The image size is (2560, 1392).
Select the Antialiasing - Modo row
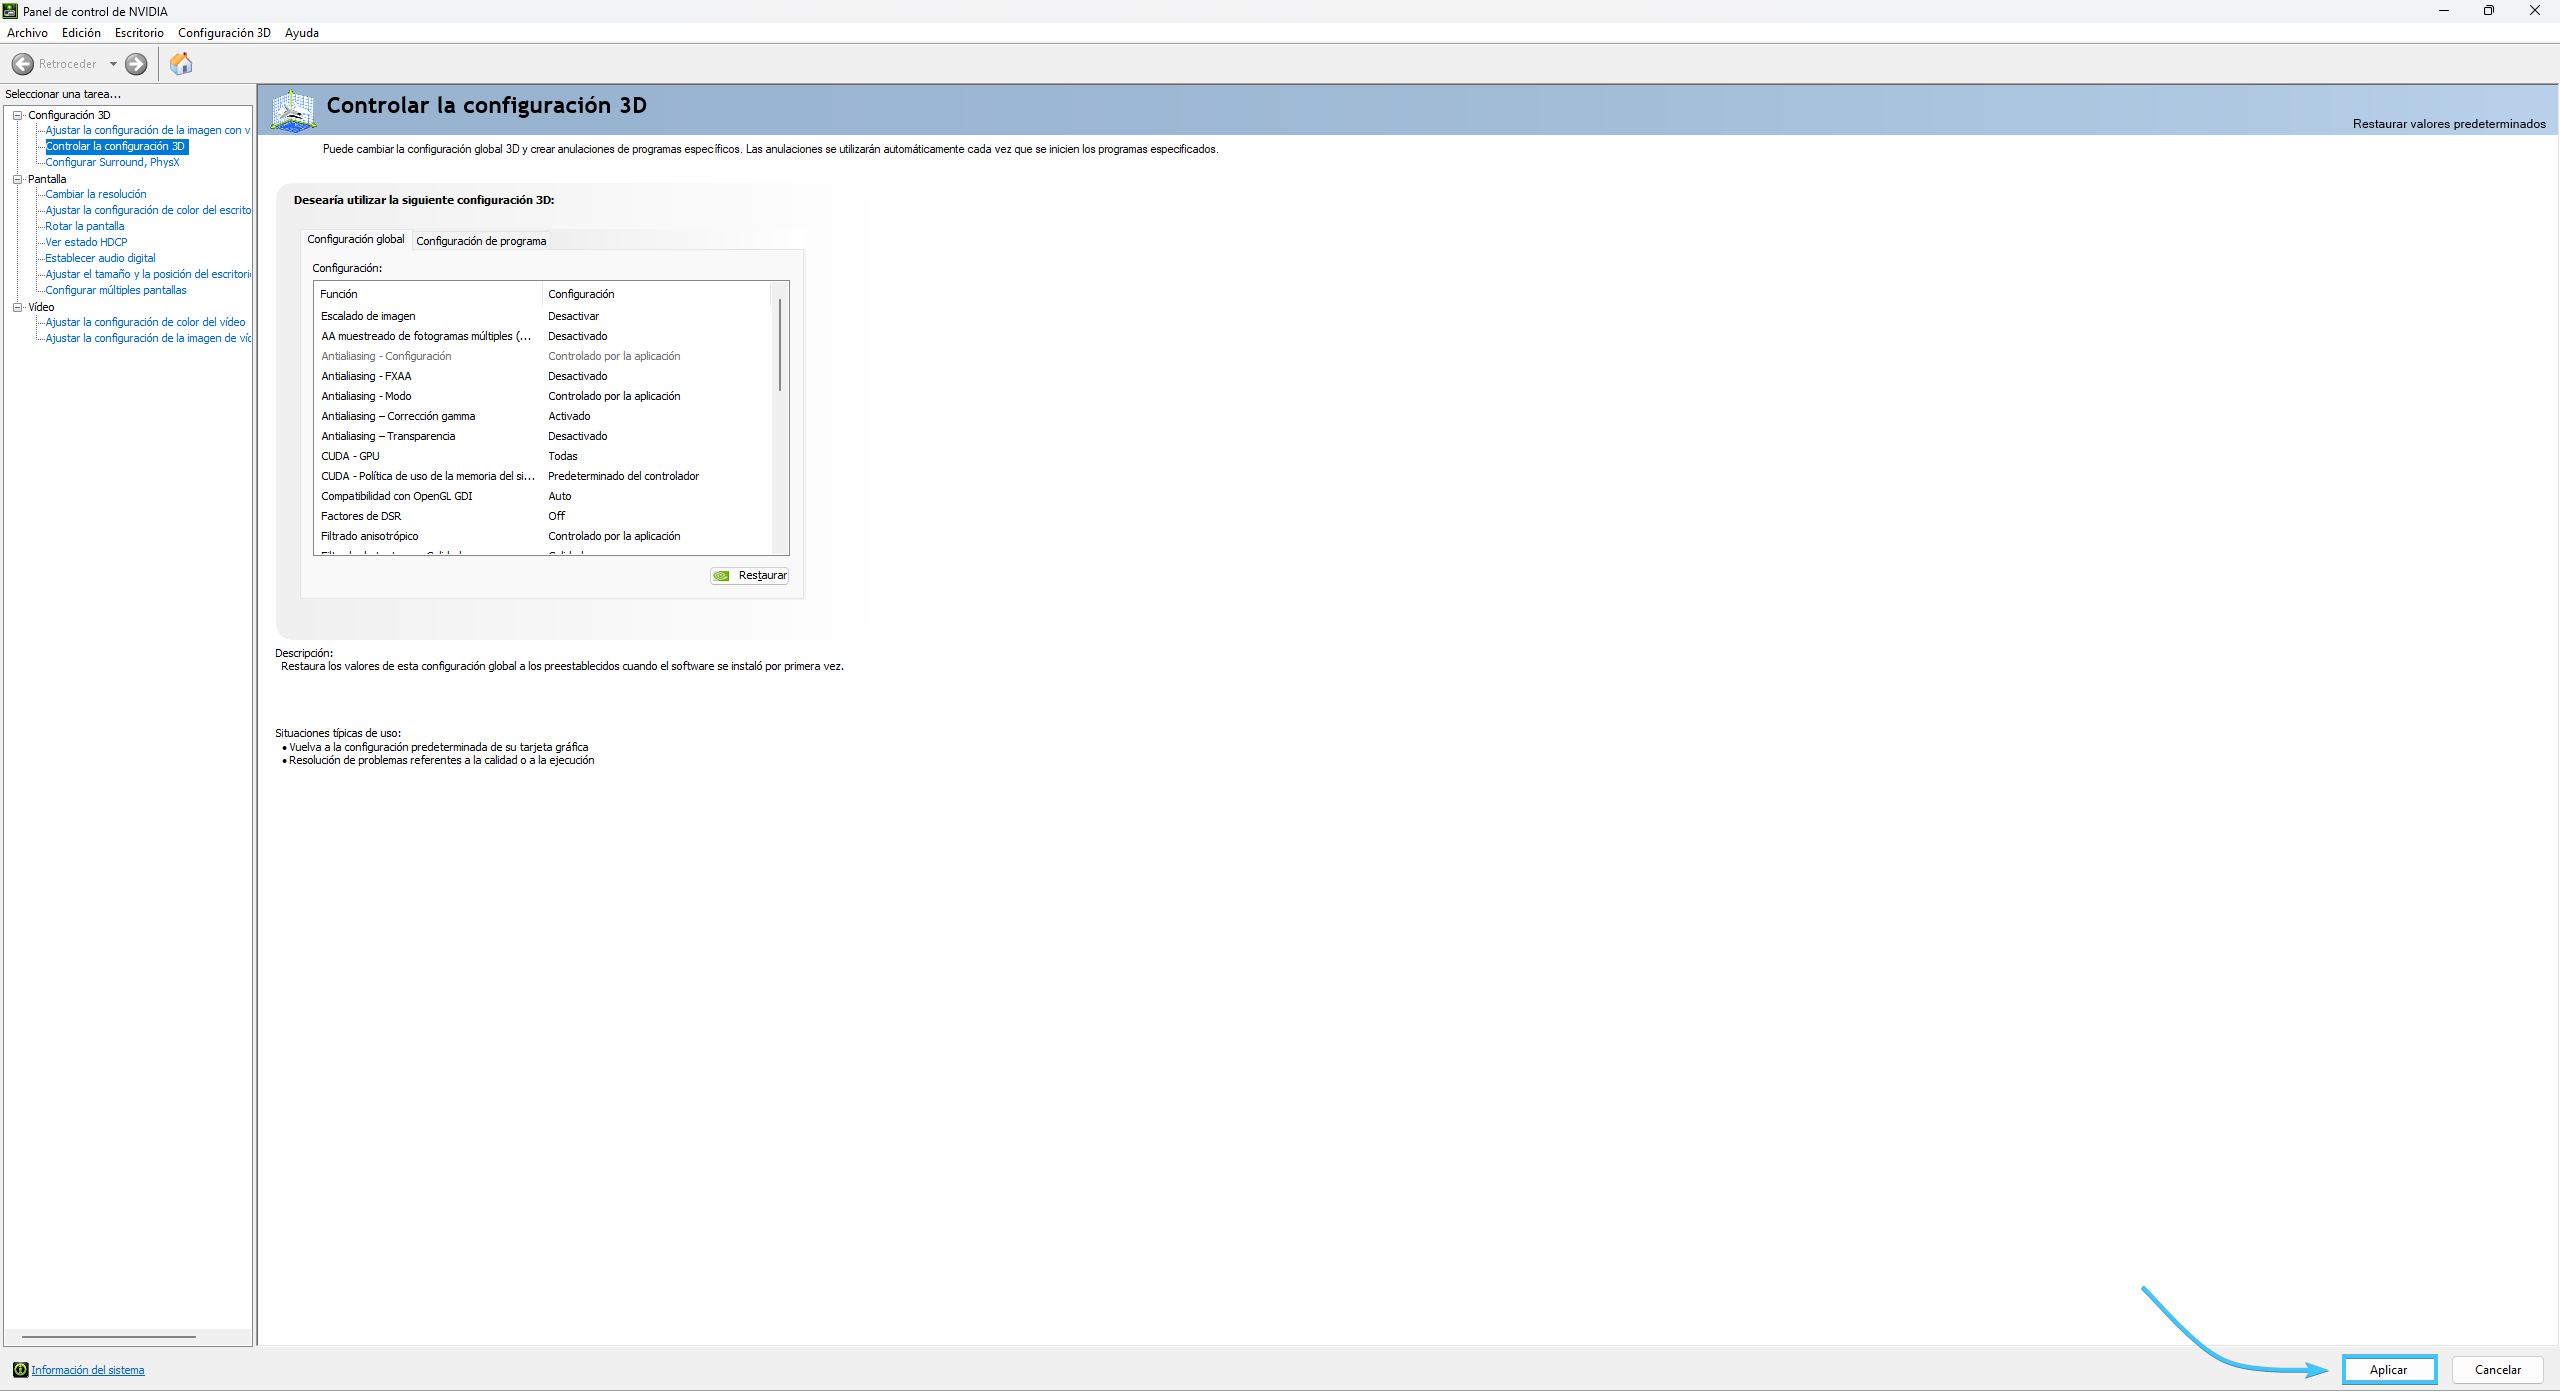(545, 396)
